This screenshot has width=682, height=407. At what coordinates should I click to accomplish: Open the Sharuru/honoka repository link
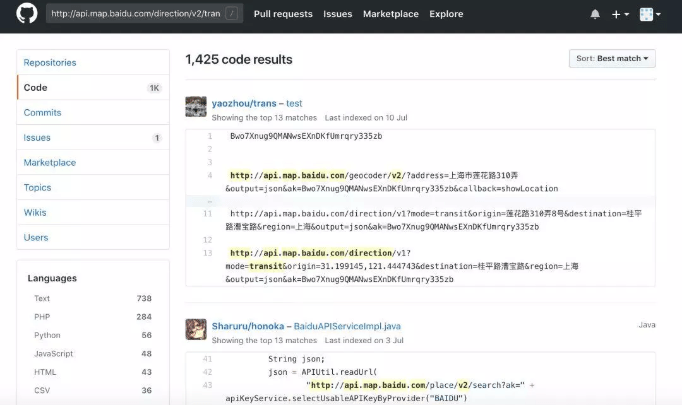pos(247,326)
